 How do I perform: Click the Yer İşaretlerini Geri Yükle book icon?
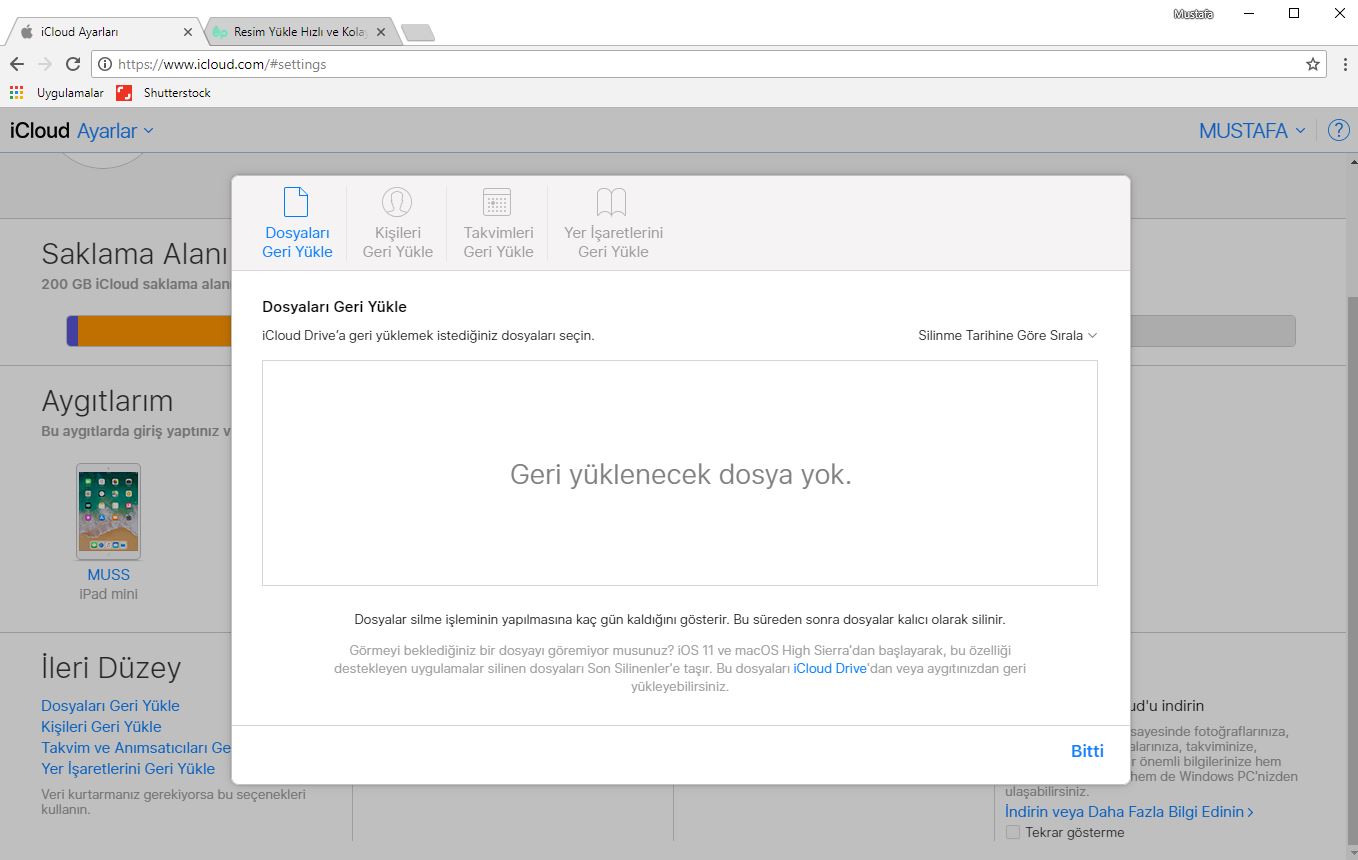[611, 203]
